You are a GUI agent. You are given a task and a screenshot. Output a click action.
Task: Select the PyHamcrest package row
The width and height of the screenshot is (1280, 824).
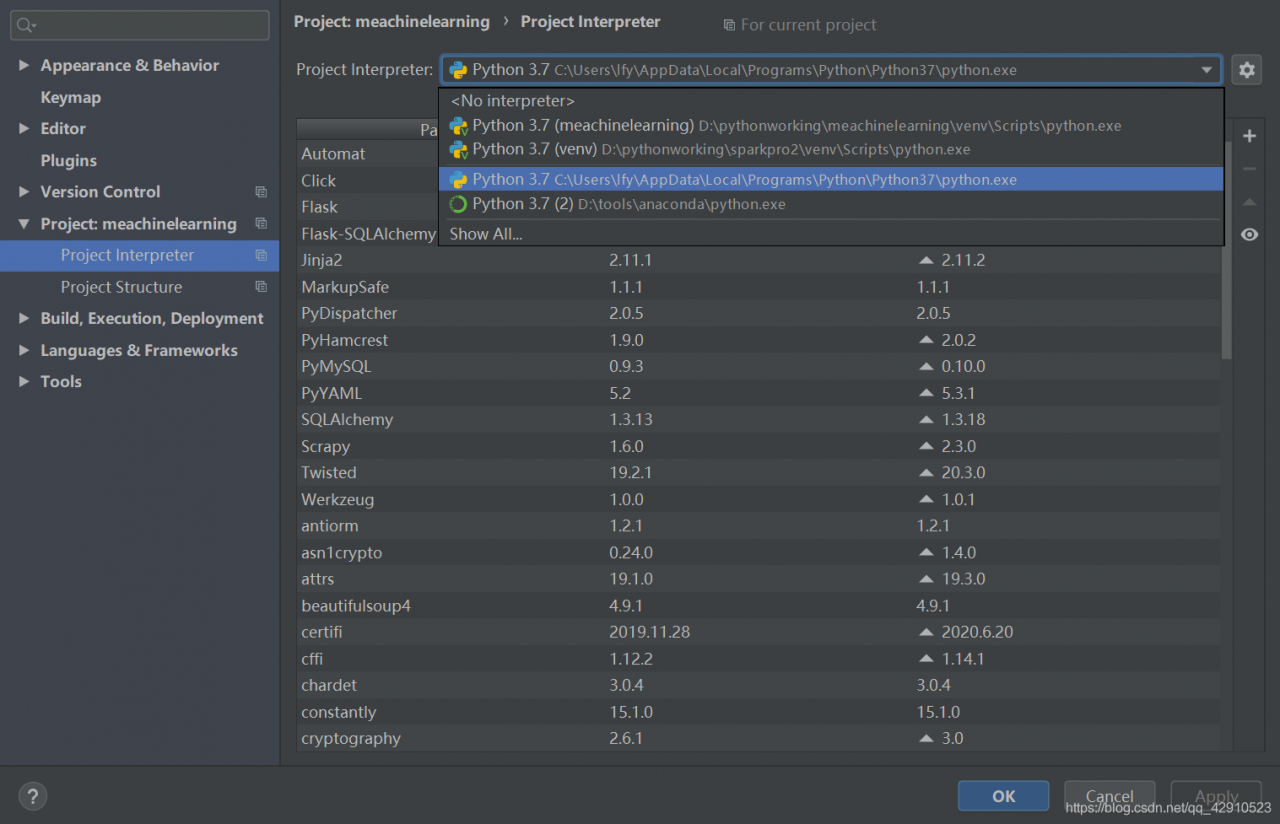(x=760, y=340)
